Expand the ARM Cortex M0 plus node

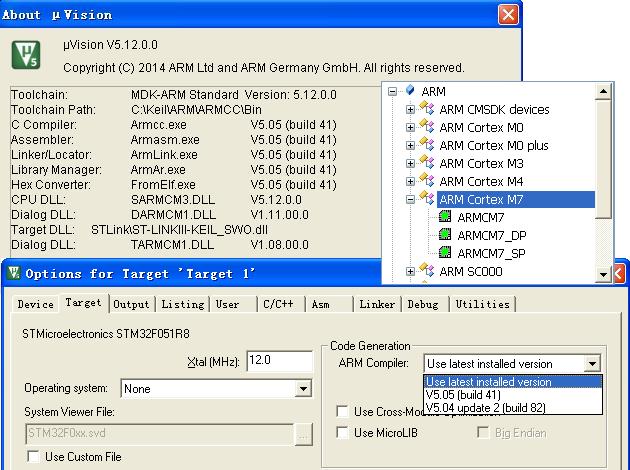point(410,145)
